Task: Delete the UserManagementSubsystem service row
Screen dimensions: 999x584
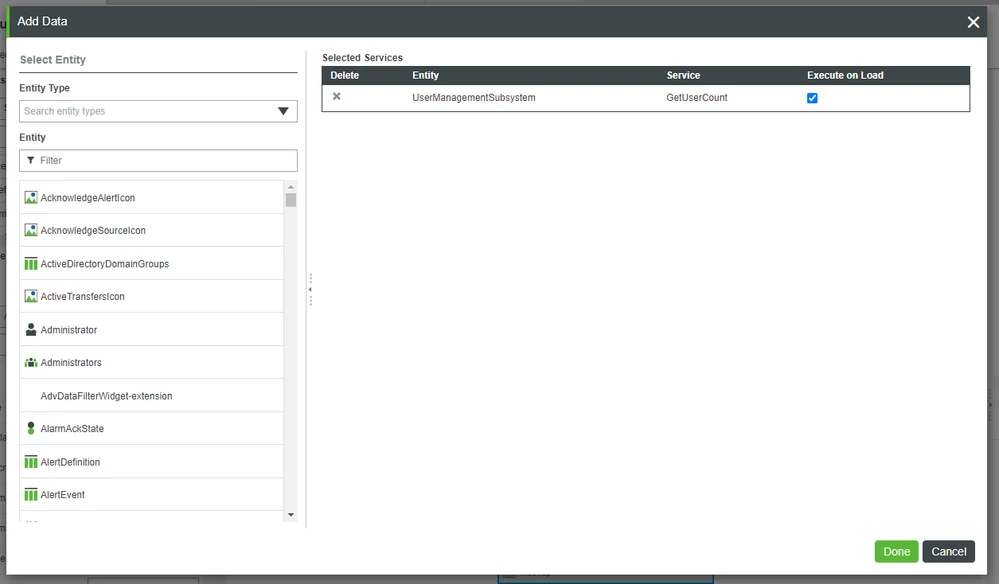Action: click(336, 96)
